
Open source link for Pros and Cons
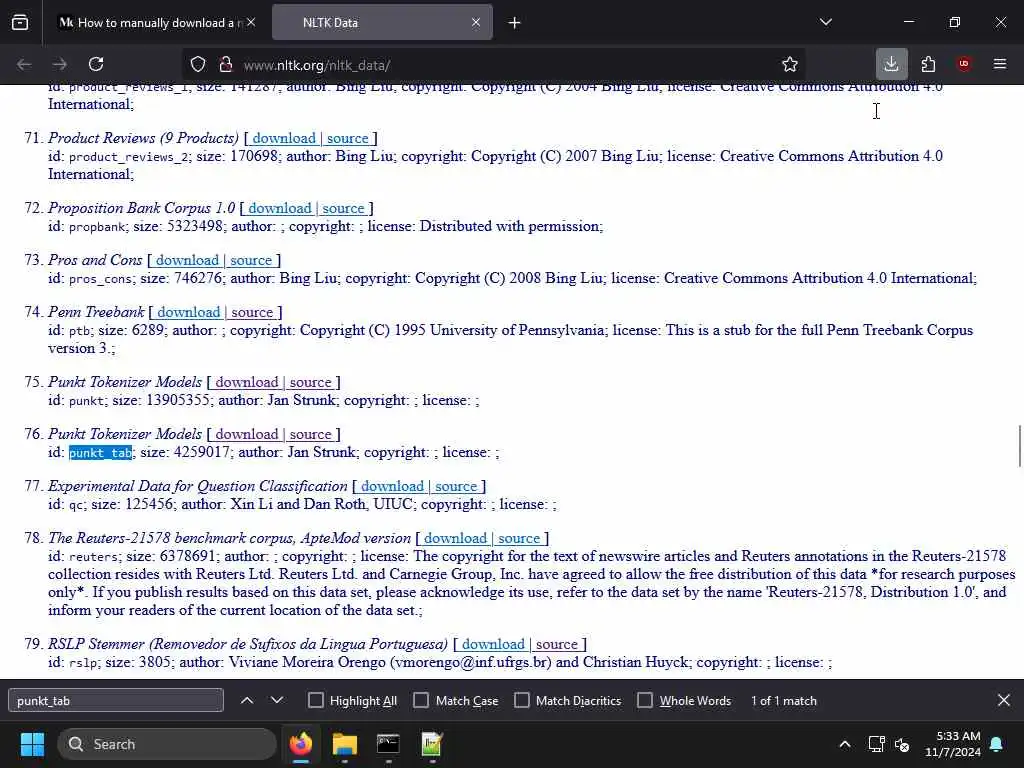click(x=251, y=261)
